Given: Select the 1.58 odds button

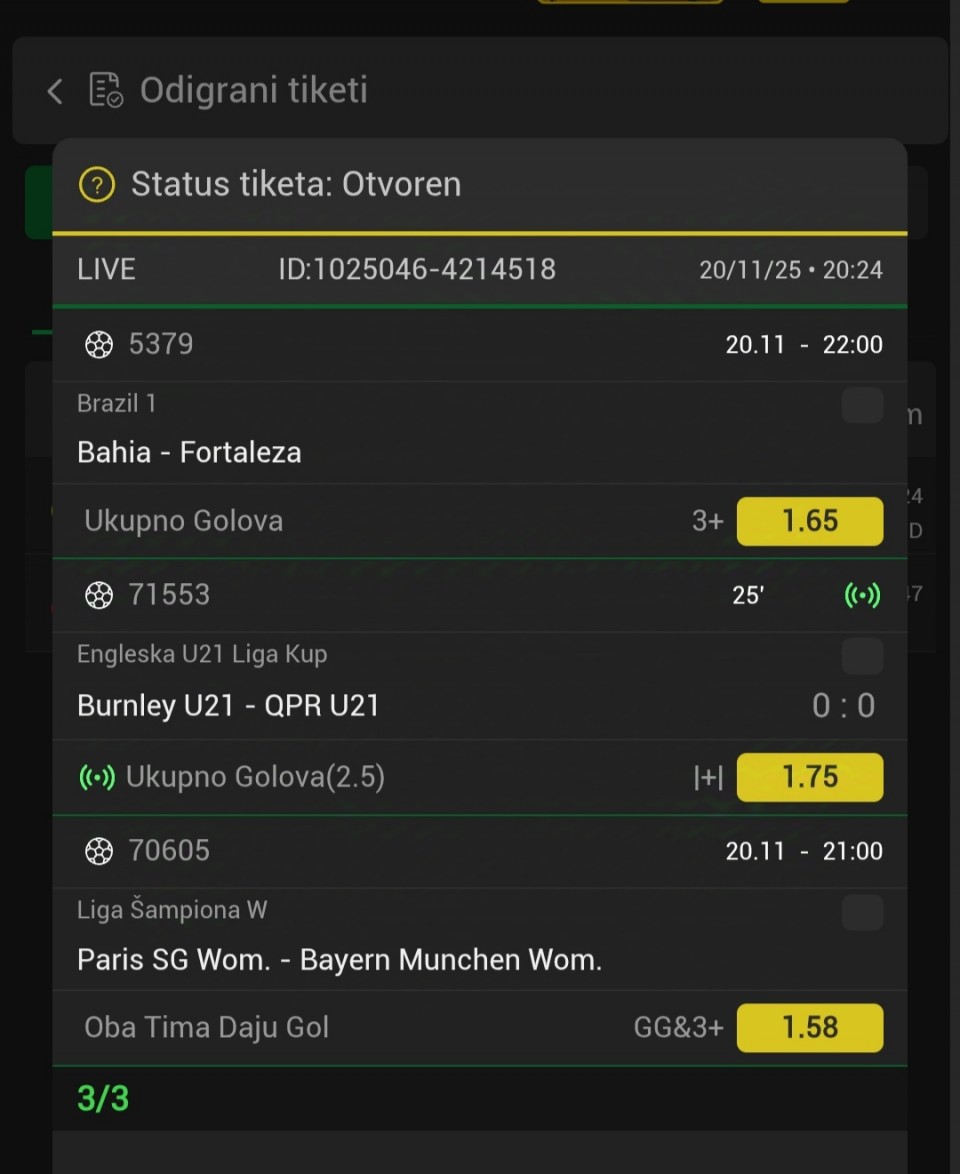Looking at the screenshot, I should pos(809,1028).
